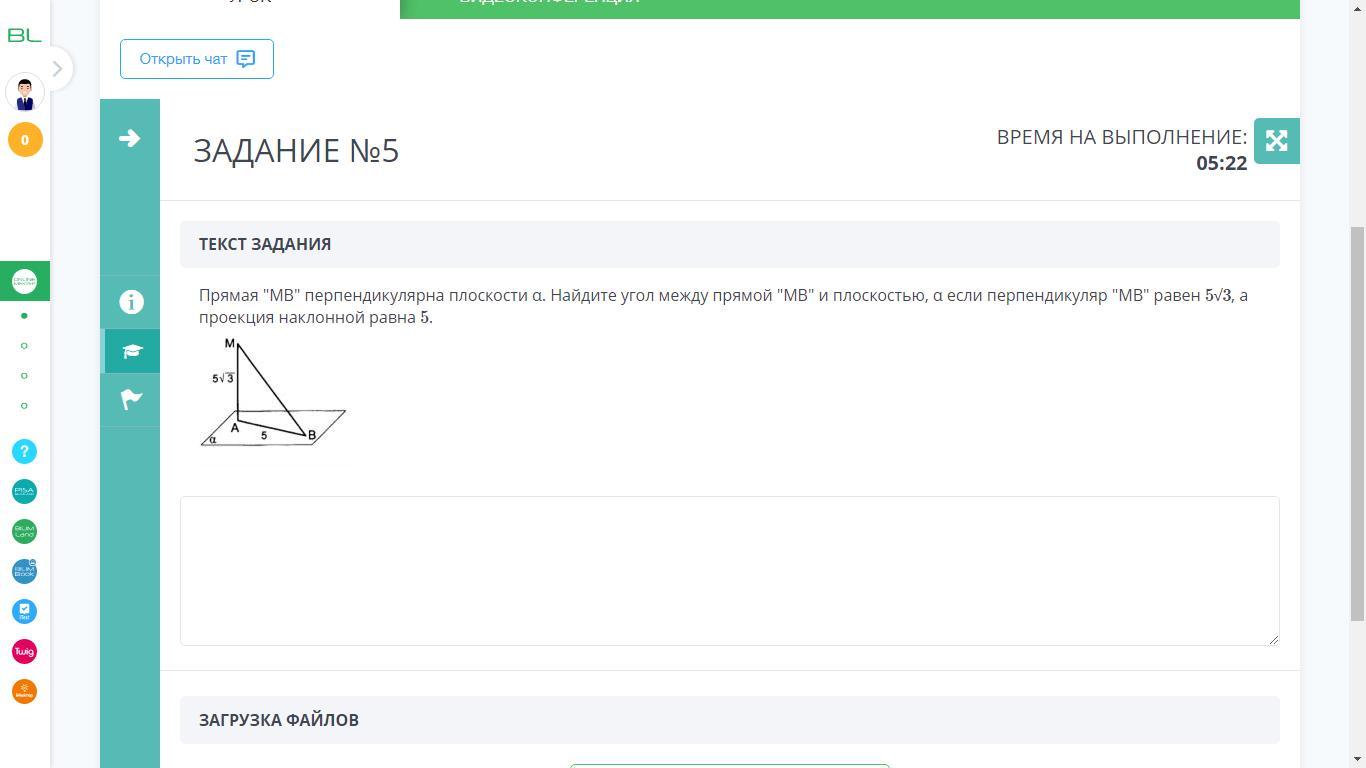Click the ВРЕМЯ НА ВЫПОЛНЕНИЕ label

tap(1122, 137)
